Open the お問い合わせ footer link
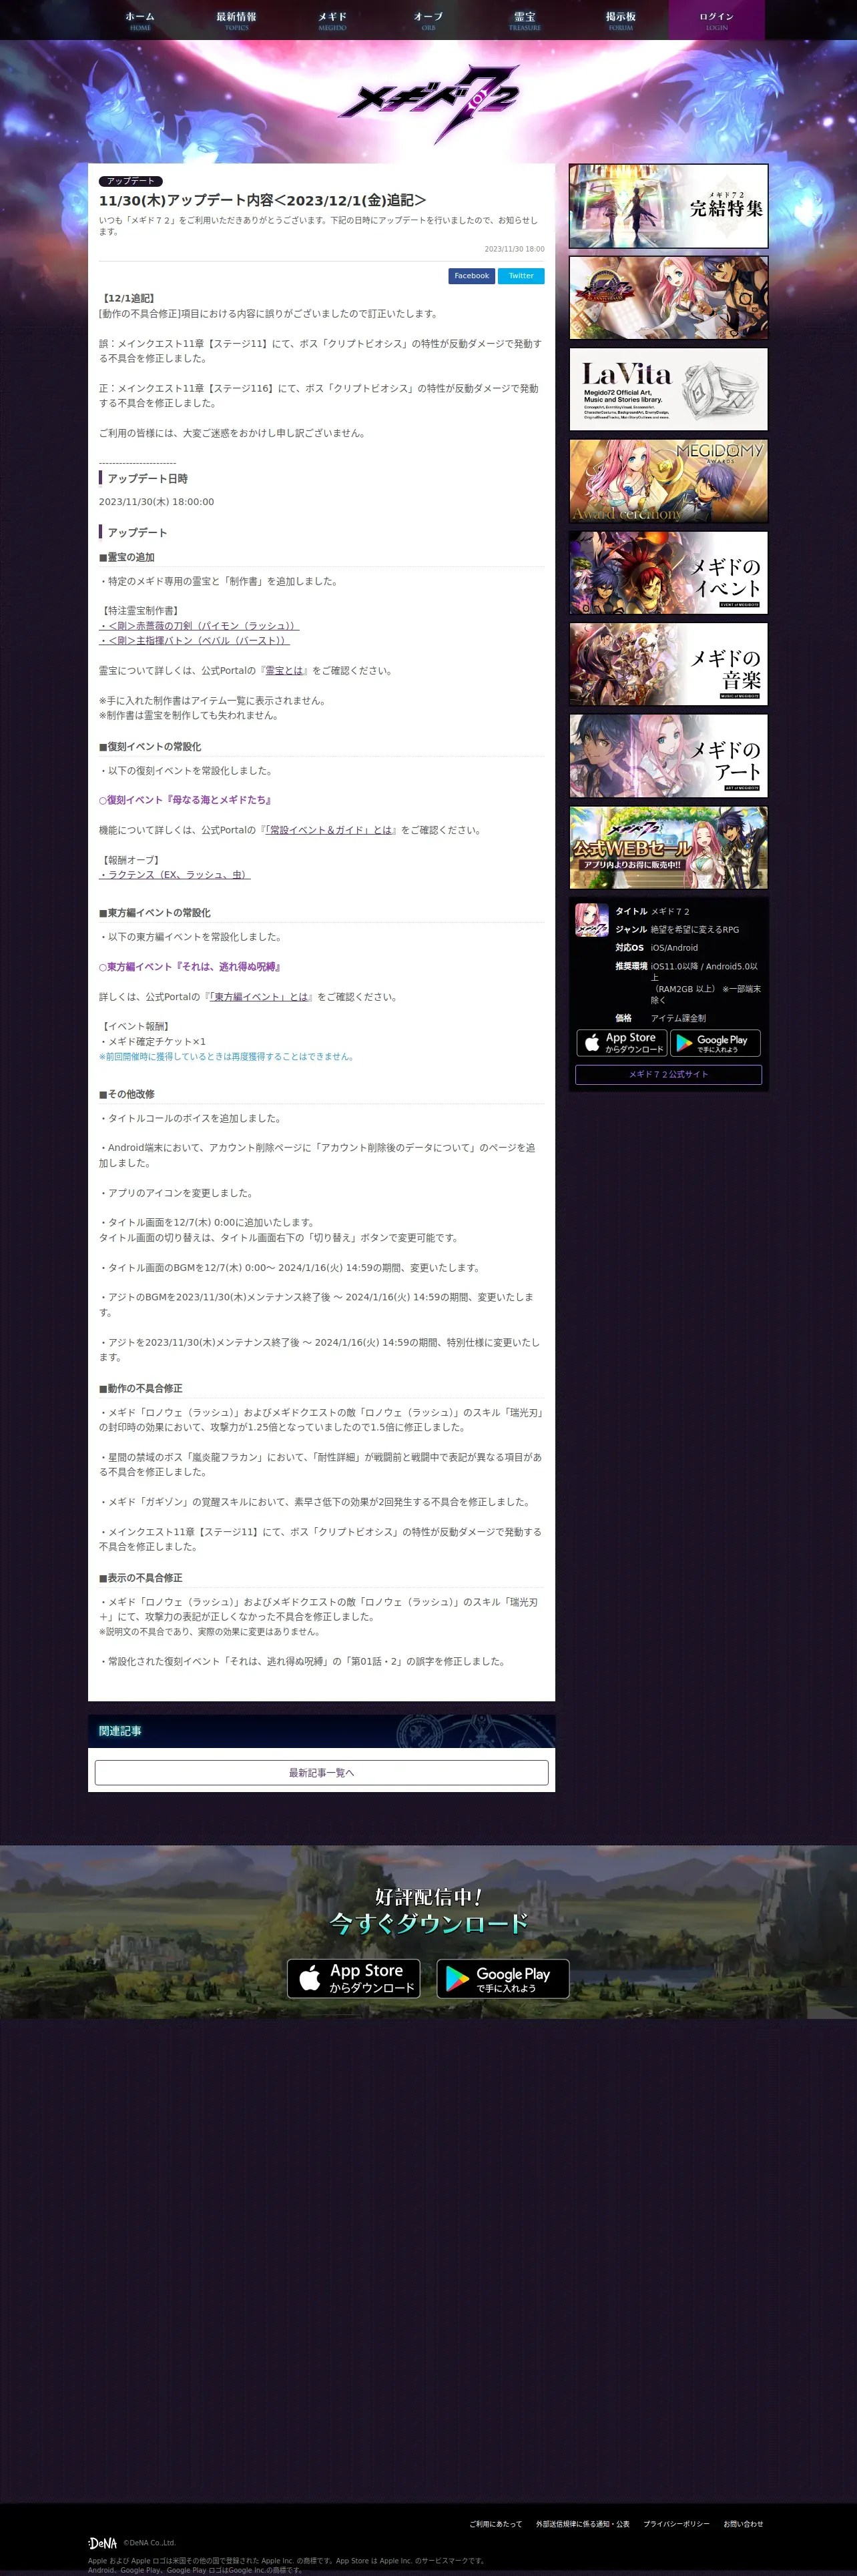This screenshot has height=2576, width=857. tap(743, 2524)
